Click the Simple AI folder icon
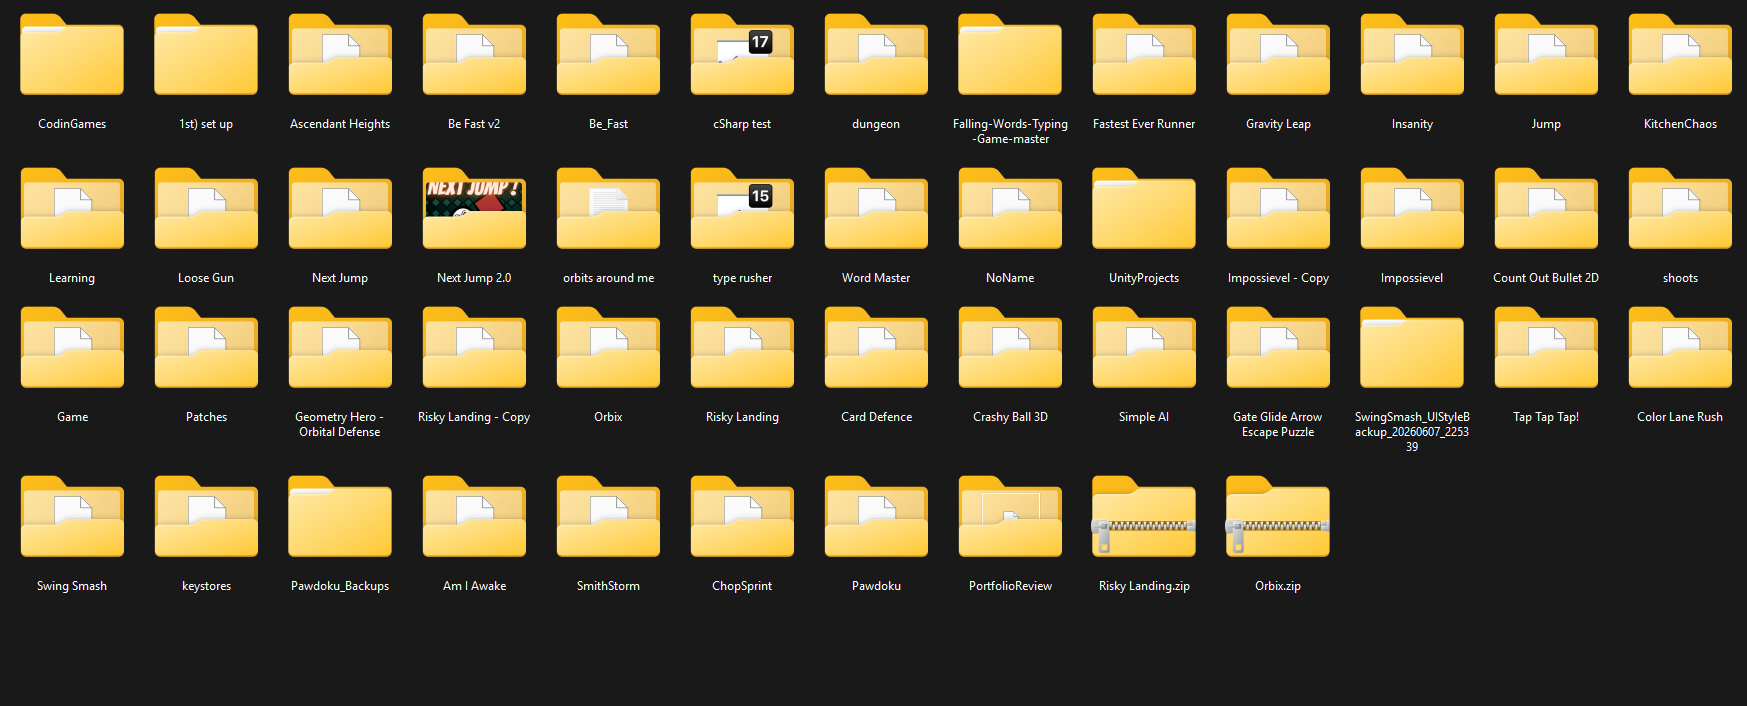Viewport: 1747px width, 706px height. (x=1144, y=348)
